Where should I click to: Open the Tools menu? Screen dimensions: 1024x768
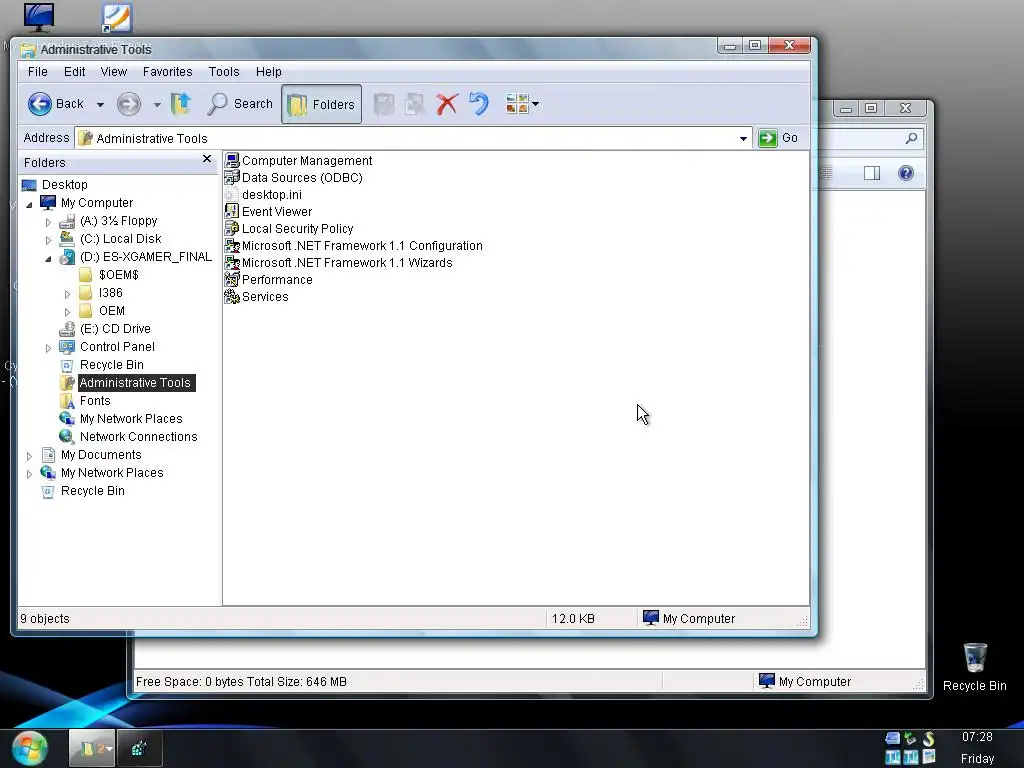click(x=224, y=72)
